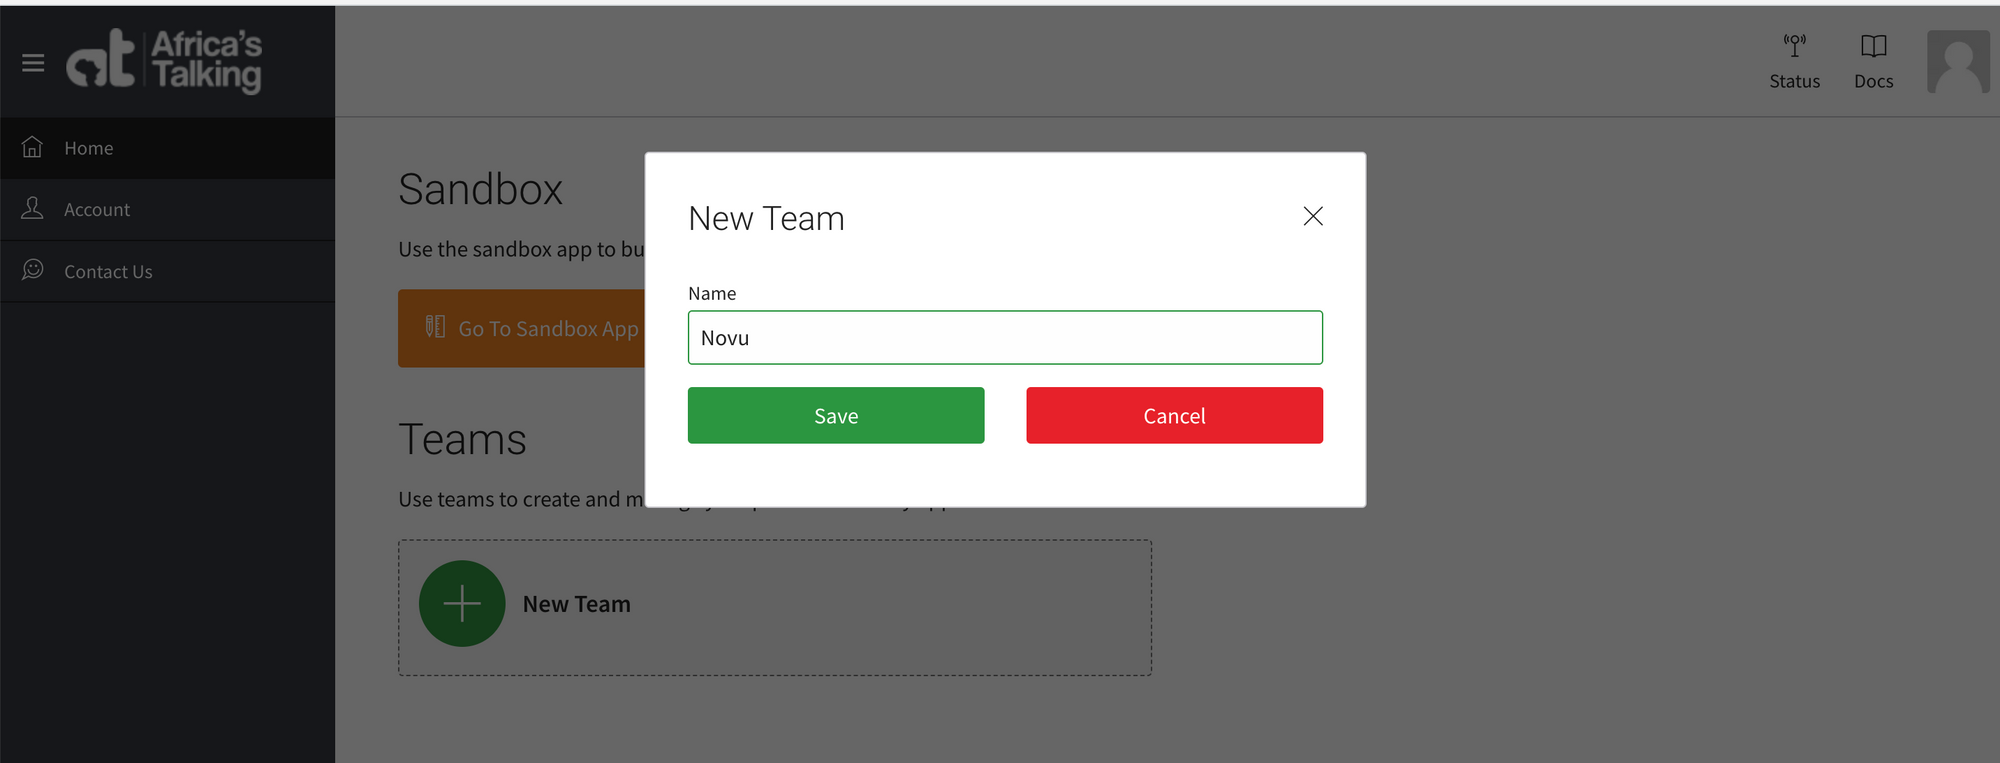
Task: Open the hamburger navigation menu
Action: (33, 62)
